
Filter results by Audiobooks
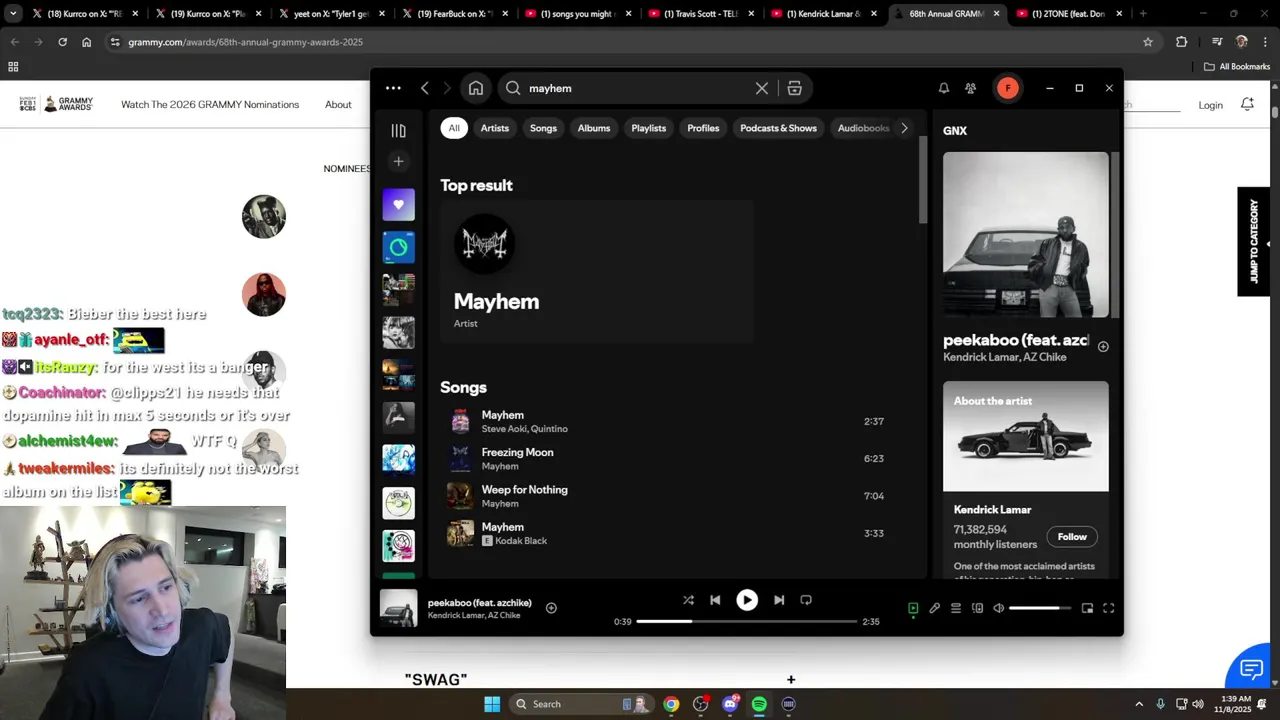[x=863, y=128]
